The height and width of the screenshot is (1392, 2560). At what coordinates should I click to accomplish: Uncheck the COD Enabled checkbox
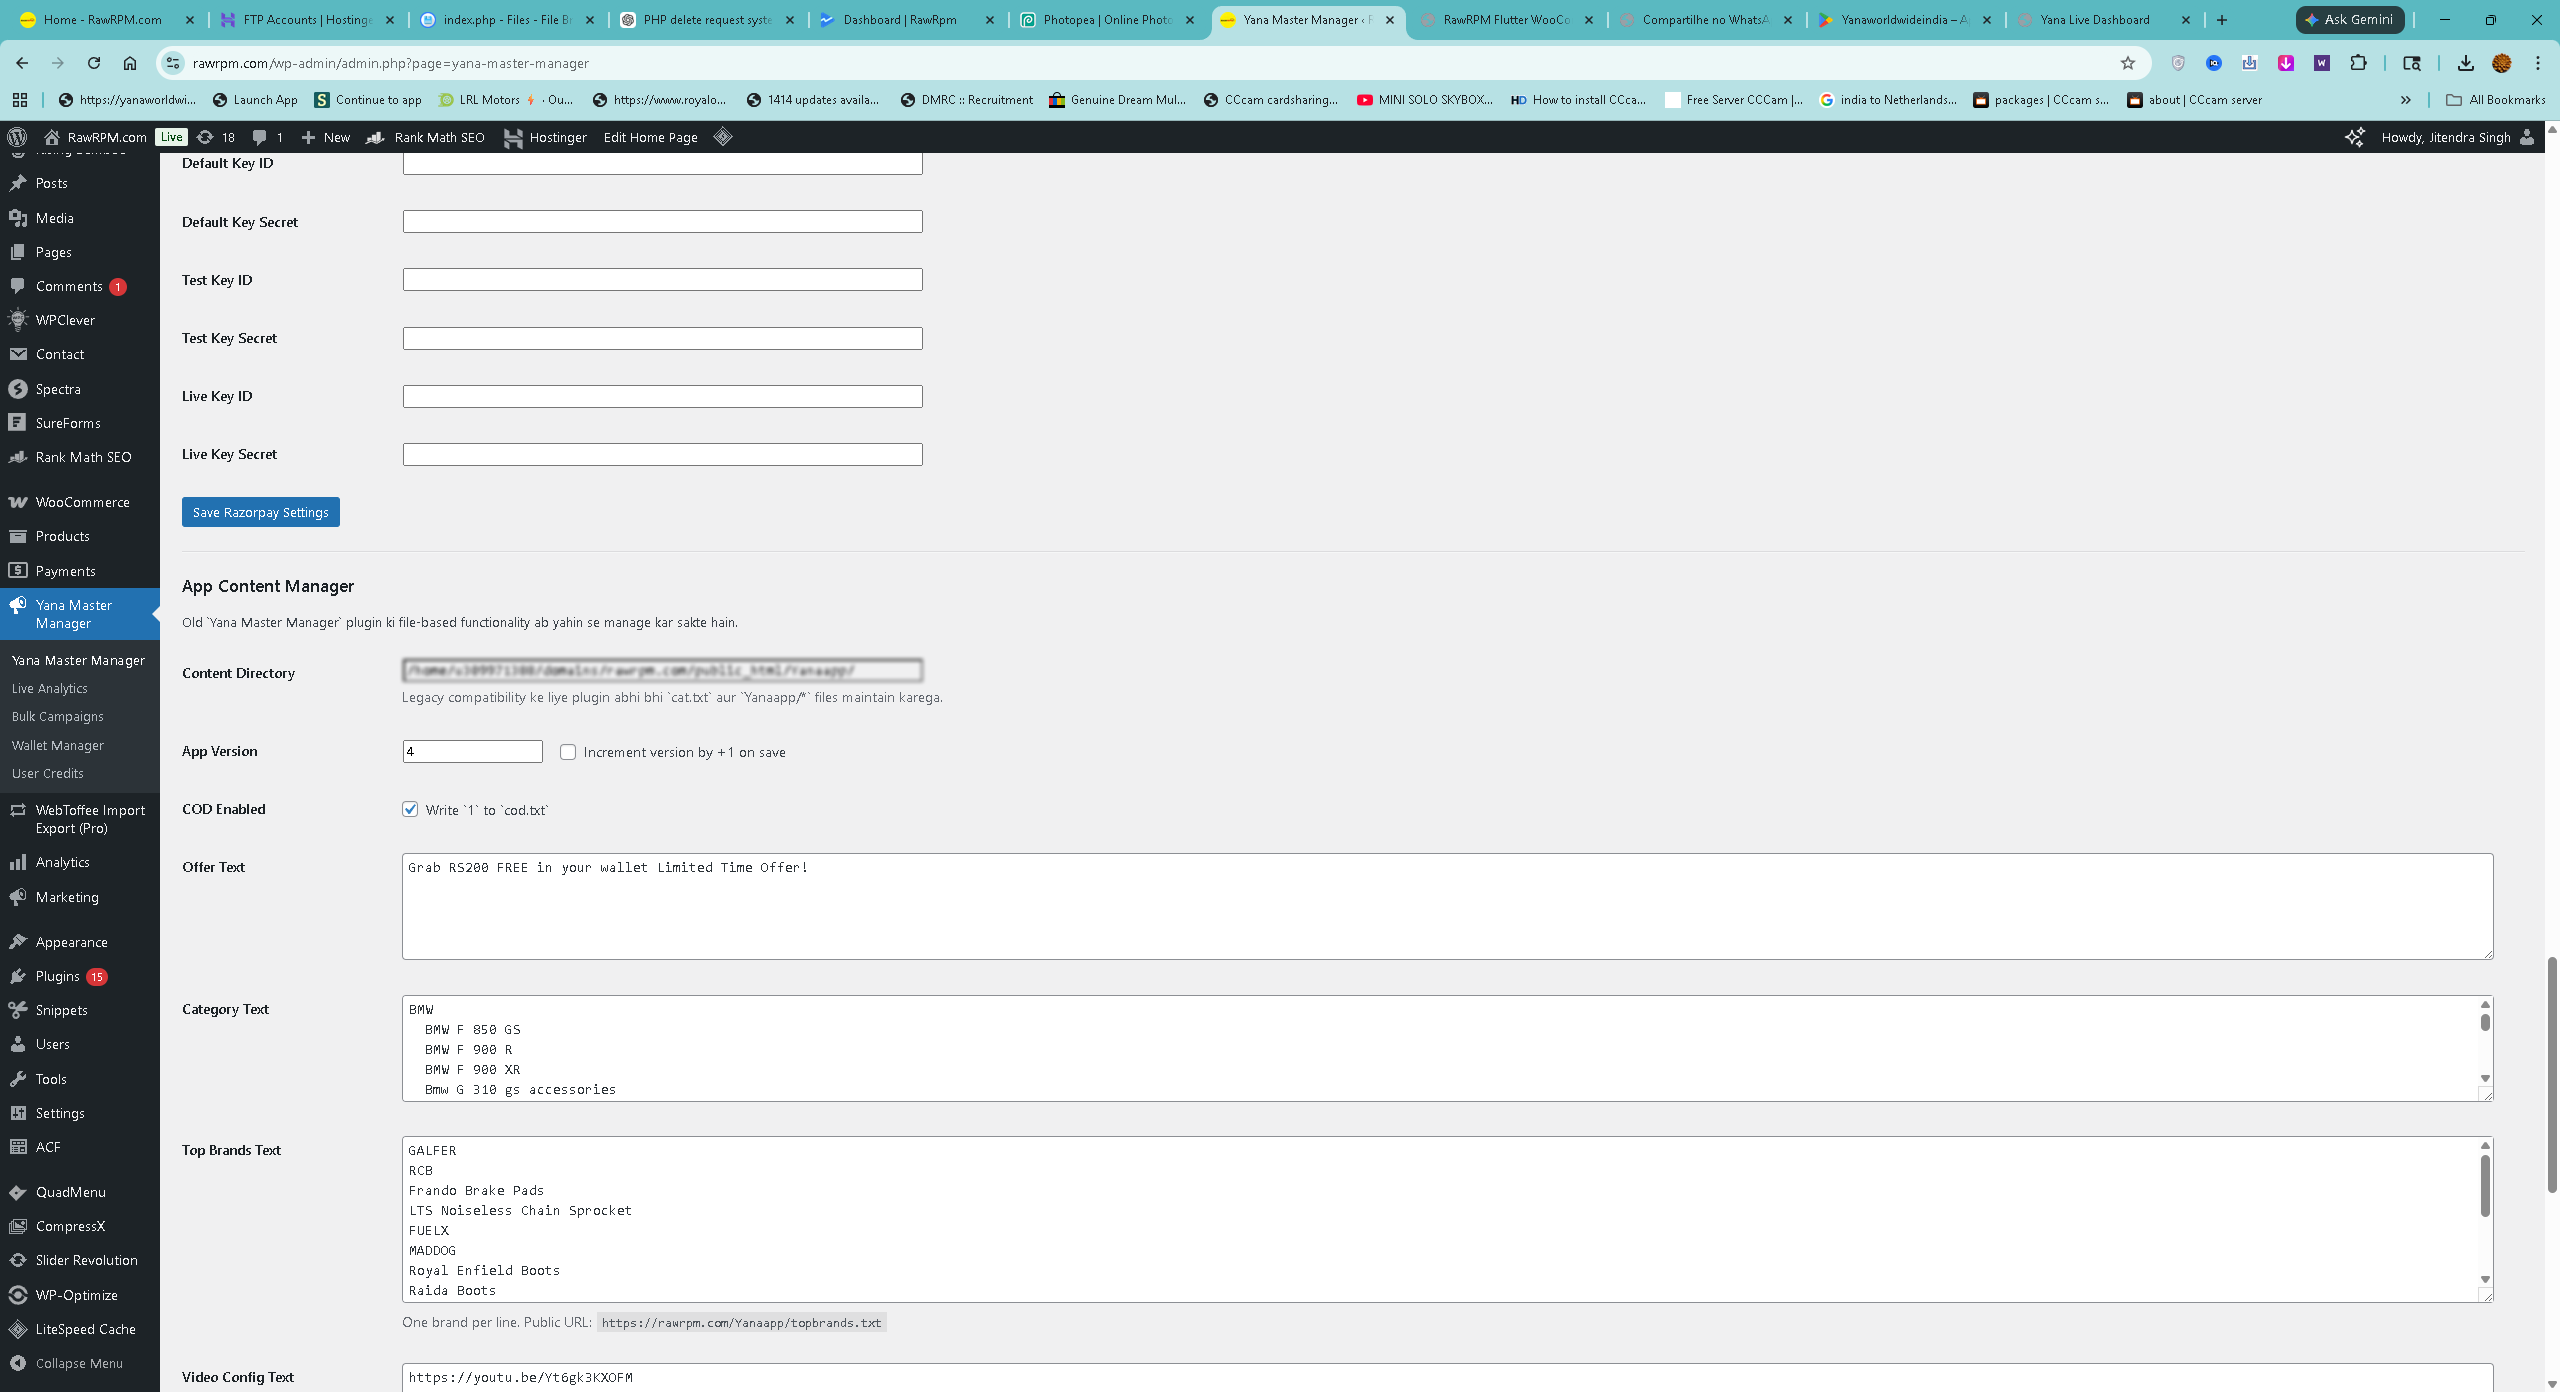click(x=410, y=809)
